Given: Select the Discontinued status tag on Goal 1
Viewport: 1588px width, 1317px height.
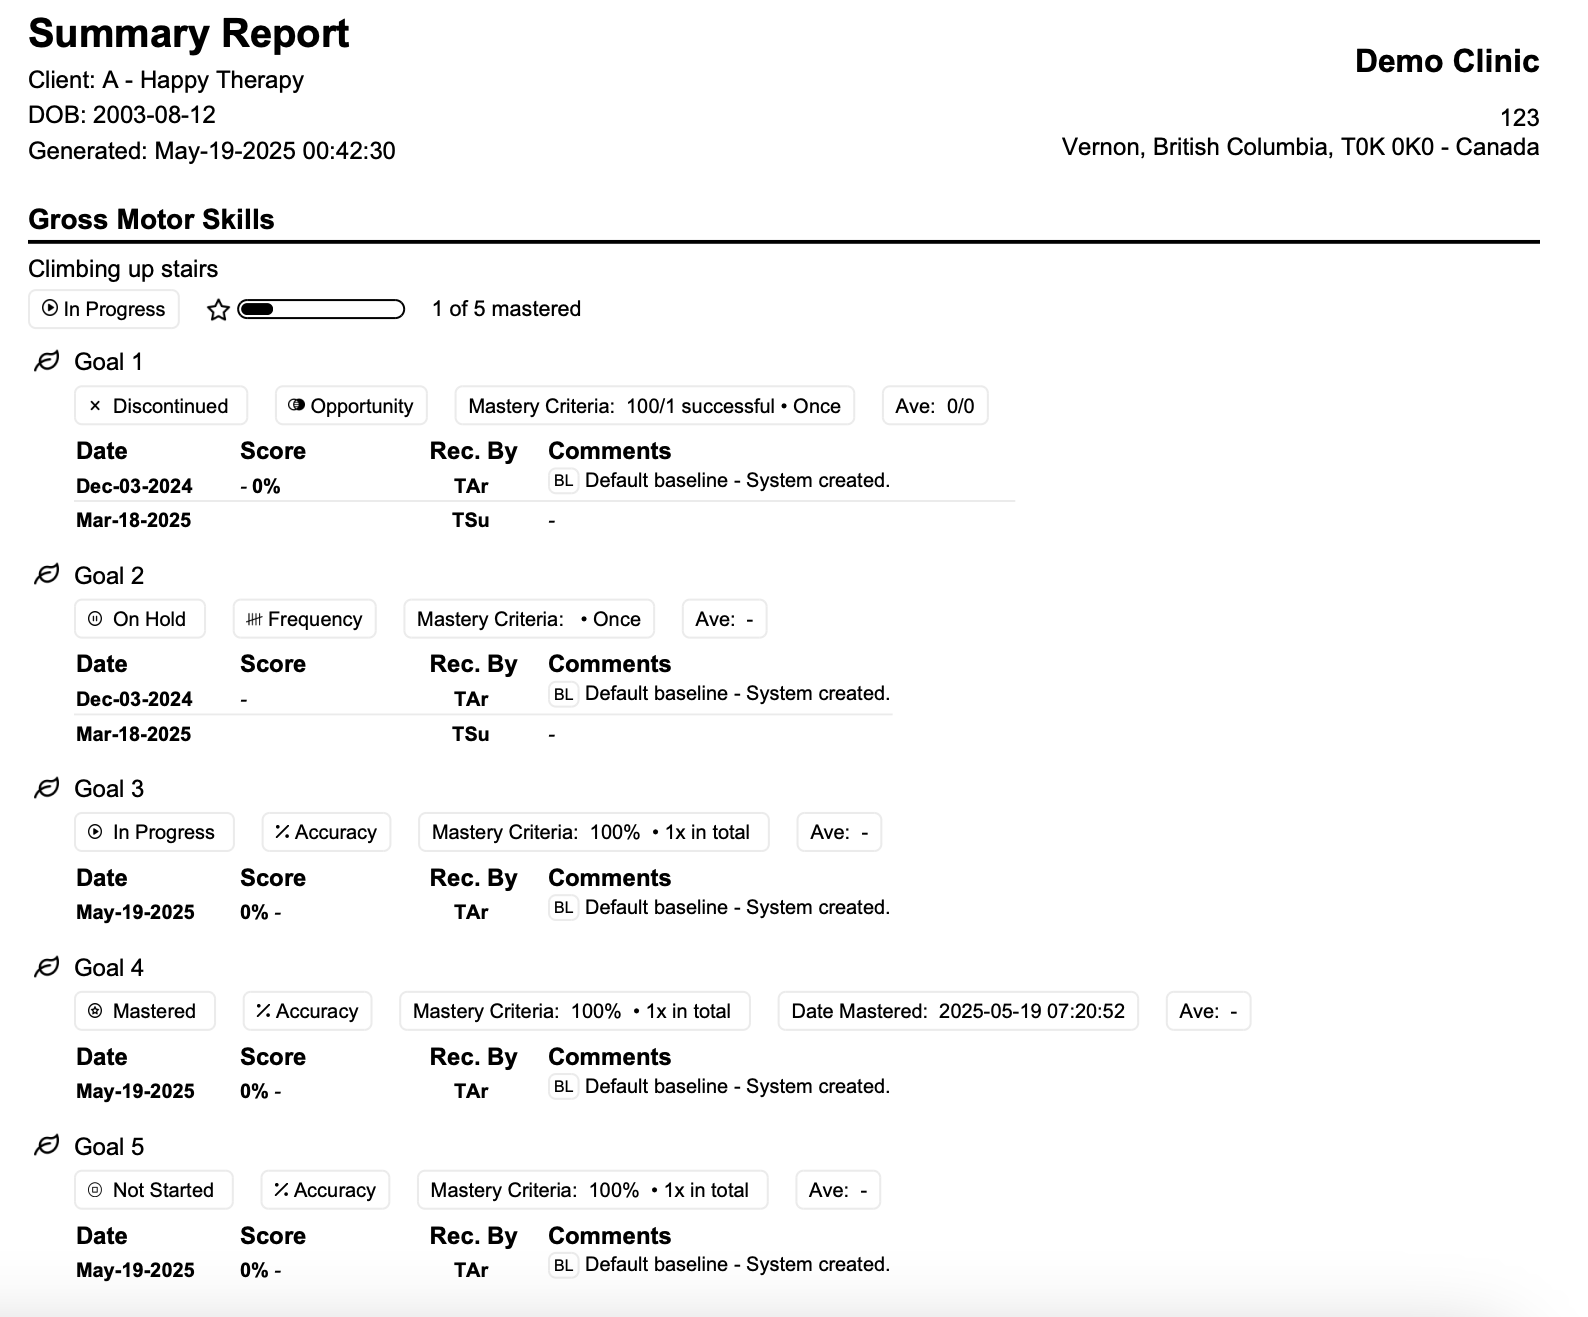Looking at the screenshot, I should click(160, 406).
